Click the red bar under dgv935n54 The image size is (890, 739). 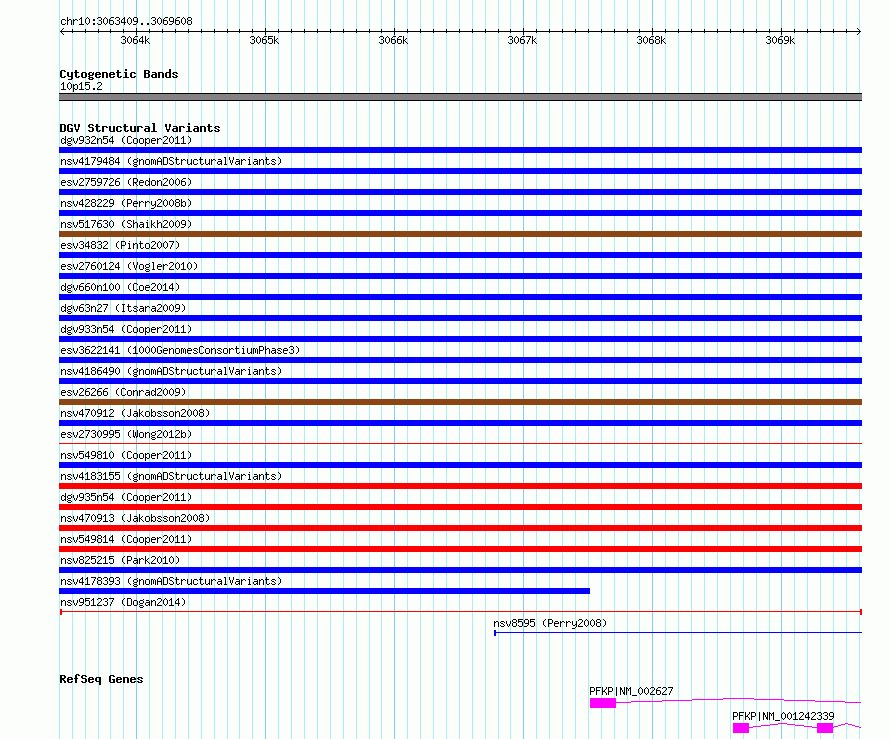pos(460,507)
